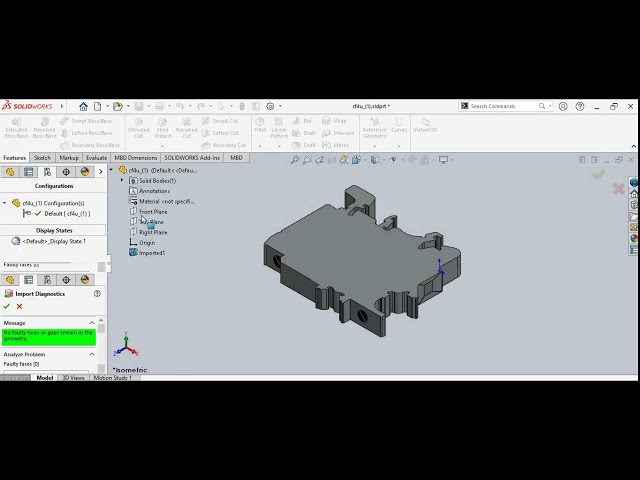Open Import Diagnostics help question mark

pos(97,293)
